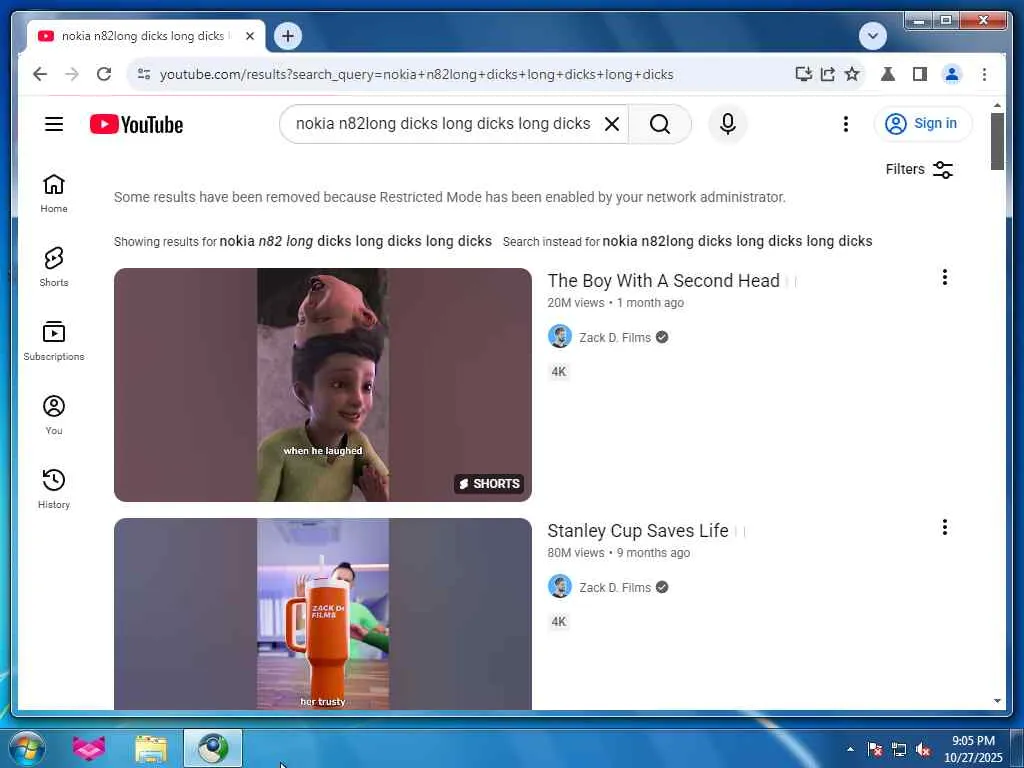The width and height of the screenshot is (1024, 768).
Task: Click inside the YouTube search field
Action: click(443, 124)
